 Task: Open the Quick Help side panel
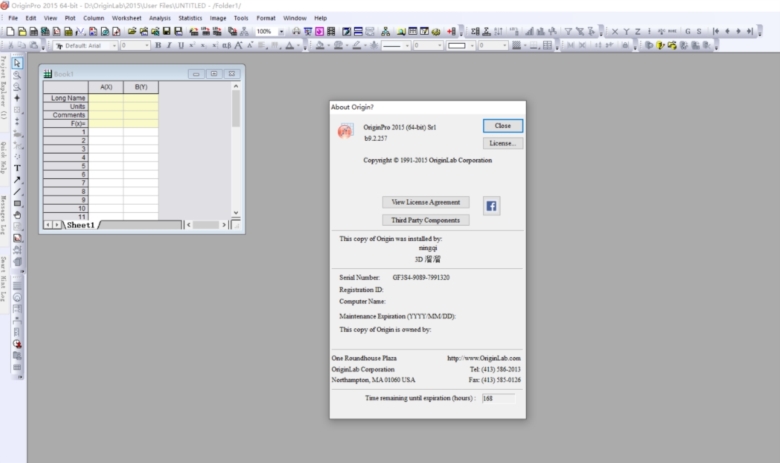3,158
